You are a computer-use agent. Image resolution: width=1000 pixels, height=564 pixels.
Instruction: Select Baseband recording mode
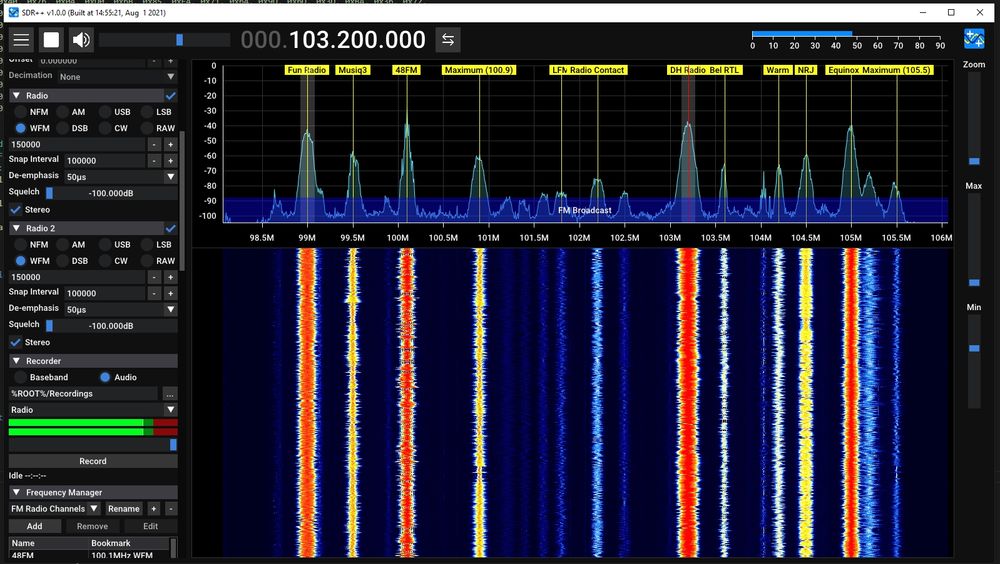tap(21, 377)
